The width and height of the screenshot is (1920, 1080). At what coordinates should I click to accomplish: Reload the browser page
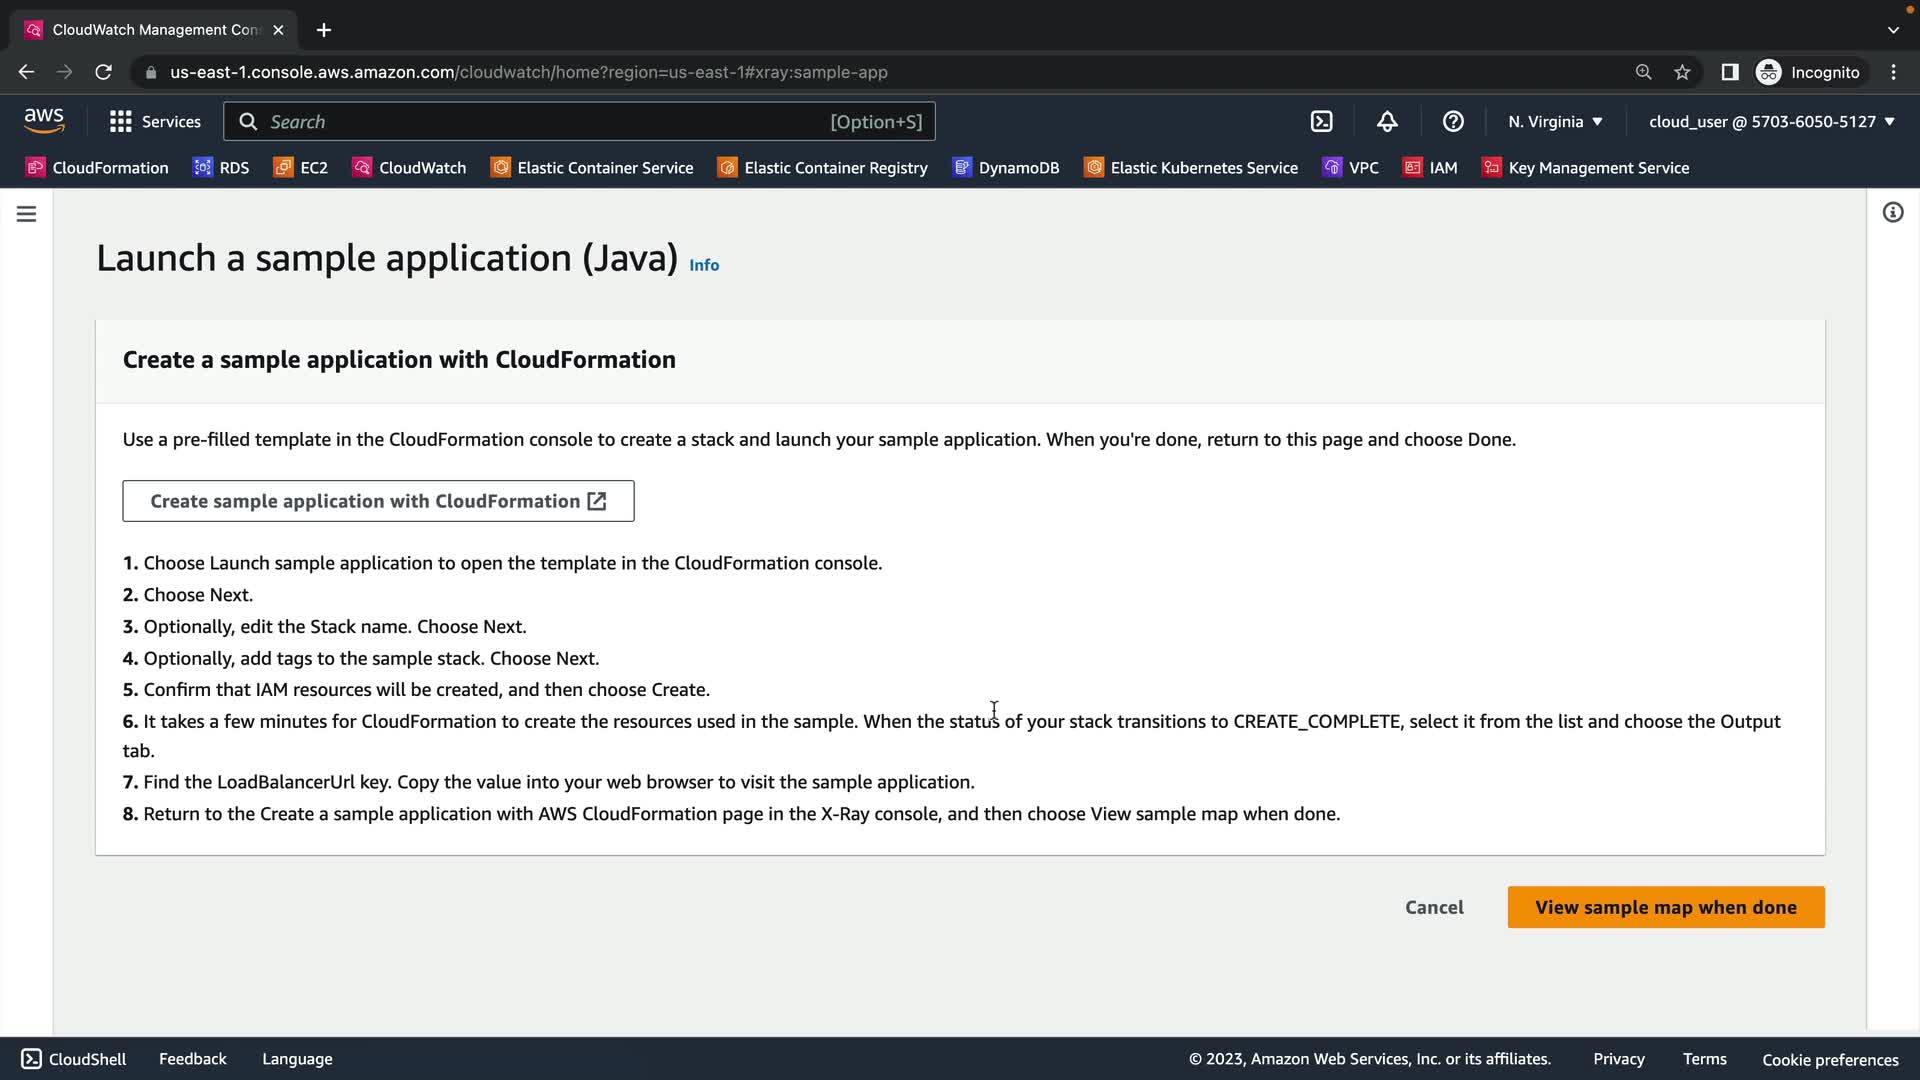103,72
